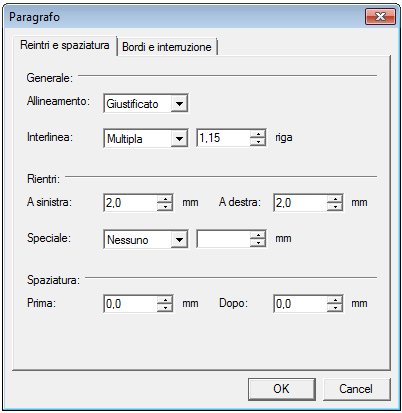The width and height of the screenshot is (402, 413).
Task: Decrease the A sinistra indent
Action: [165, 207]
